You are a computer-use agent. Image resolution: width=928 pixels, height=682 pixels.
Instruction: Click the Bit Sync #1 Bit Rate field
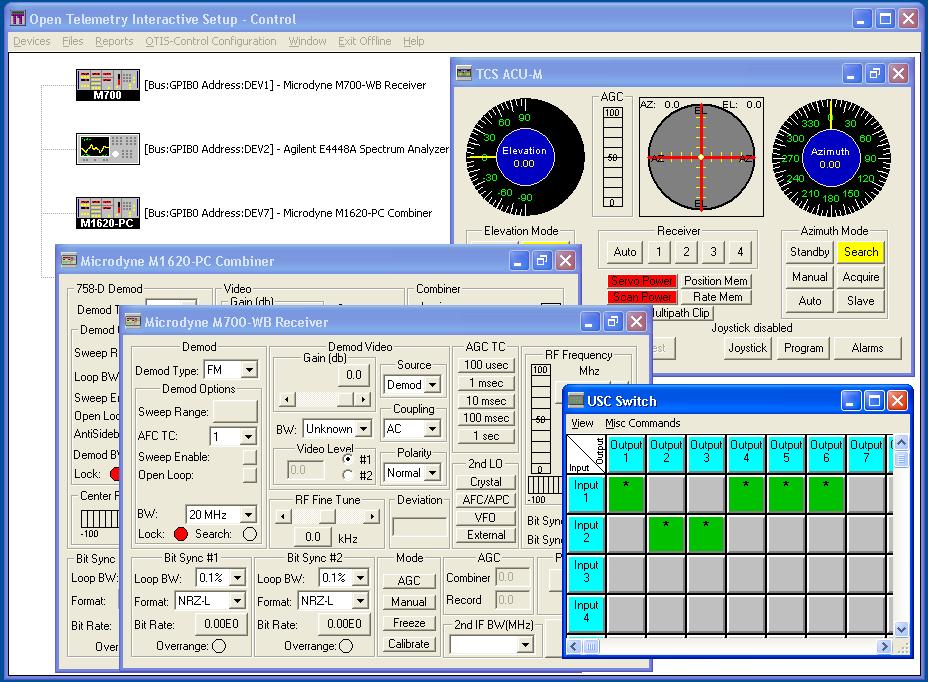point(221,624)
